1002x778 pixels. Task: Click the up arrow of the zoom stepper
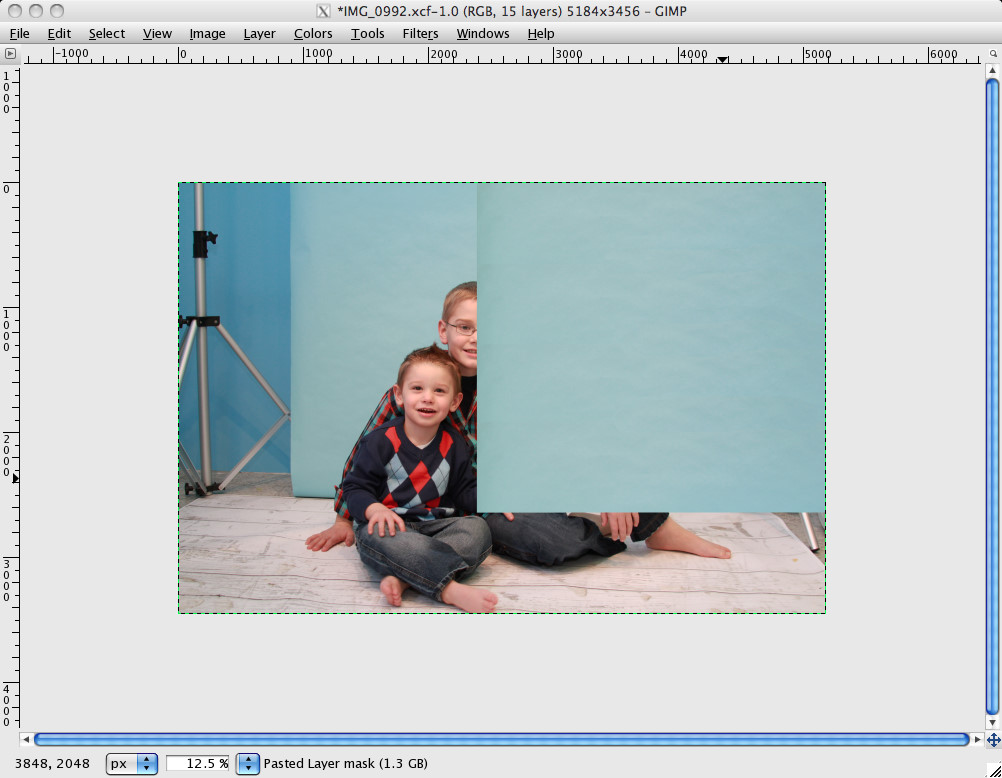coord(247,759)
